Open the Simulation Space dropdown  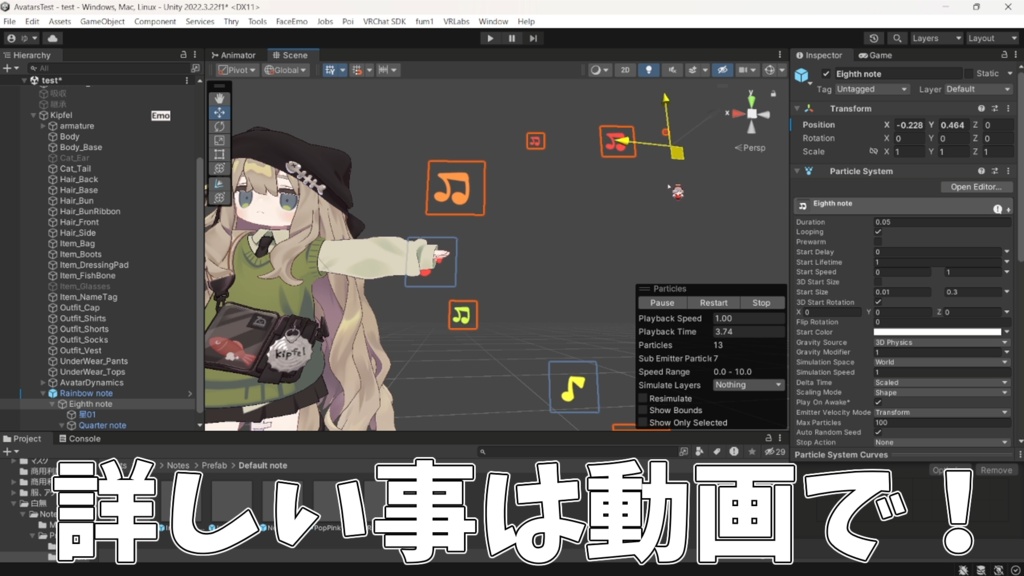coord(941,362)
